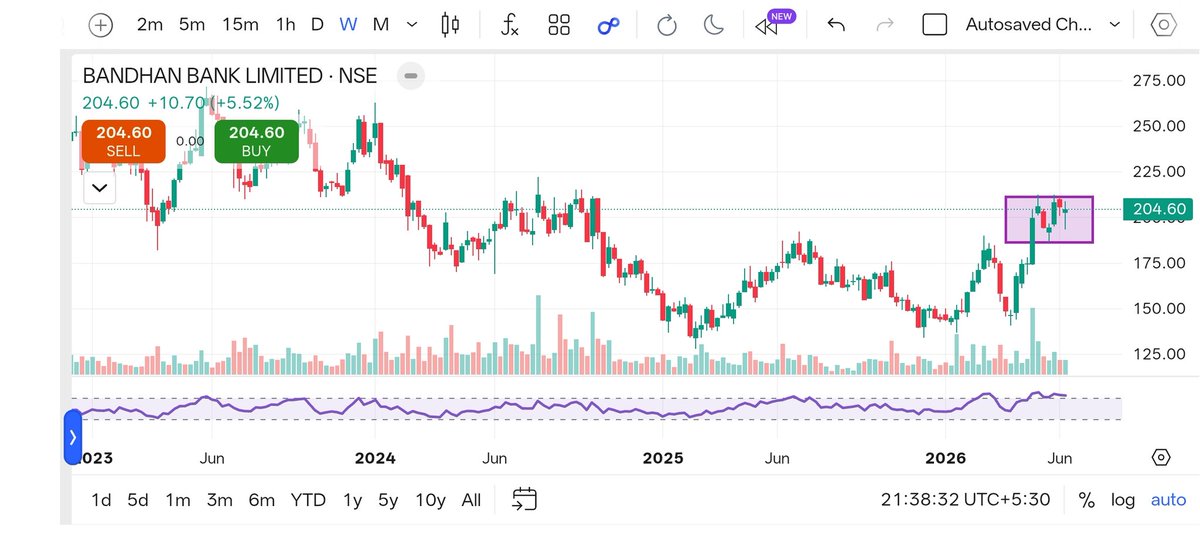
Task: Toggle dark mode with moon icon
Action: [713, 25]
